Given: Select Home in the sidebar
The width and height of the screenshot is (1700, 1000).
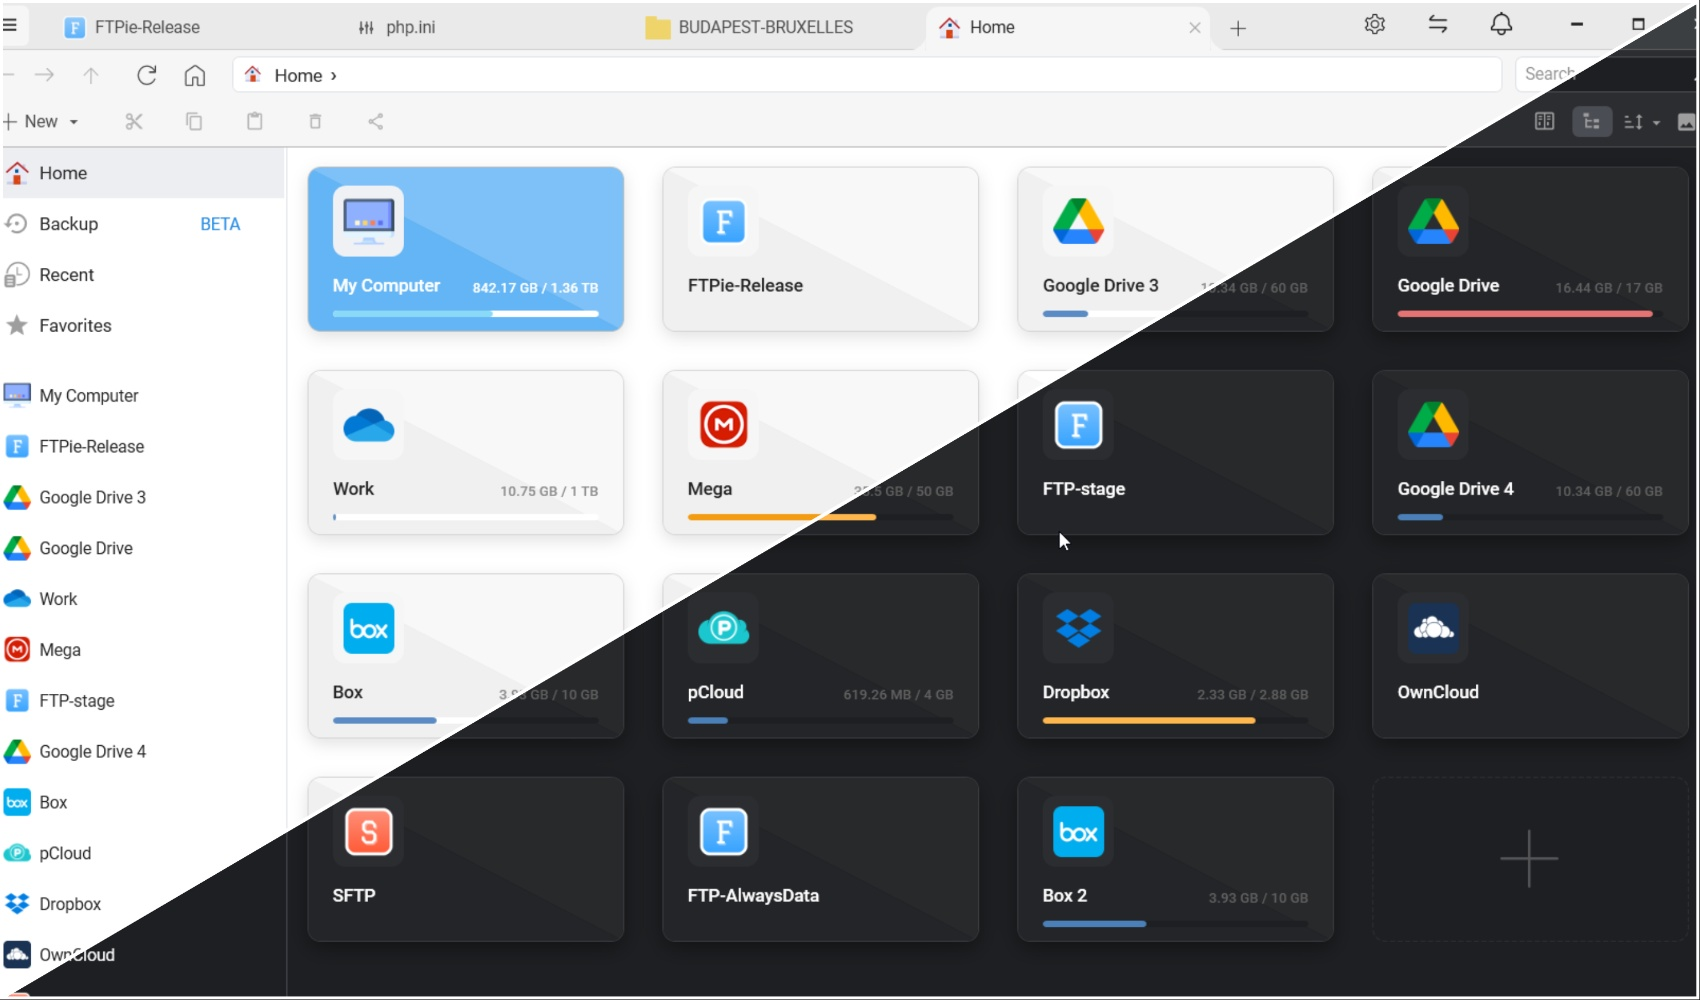Looking at the screenshot, I should pos(143,173).
